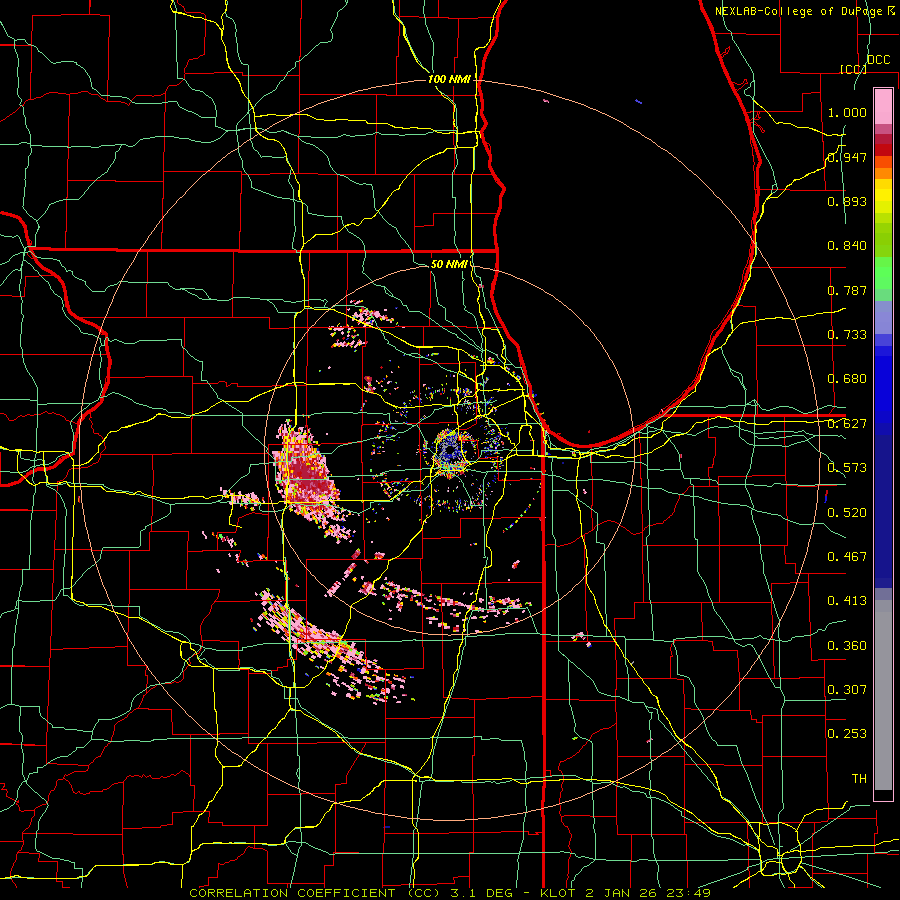
Task: Select the 0.947 scale value
Action: click(x=847, y=157)
